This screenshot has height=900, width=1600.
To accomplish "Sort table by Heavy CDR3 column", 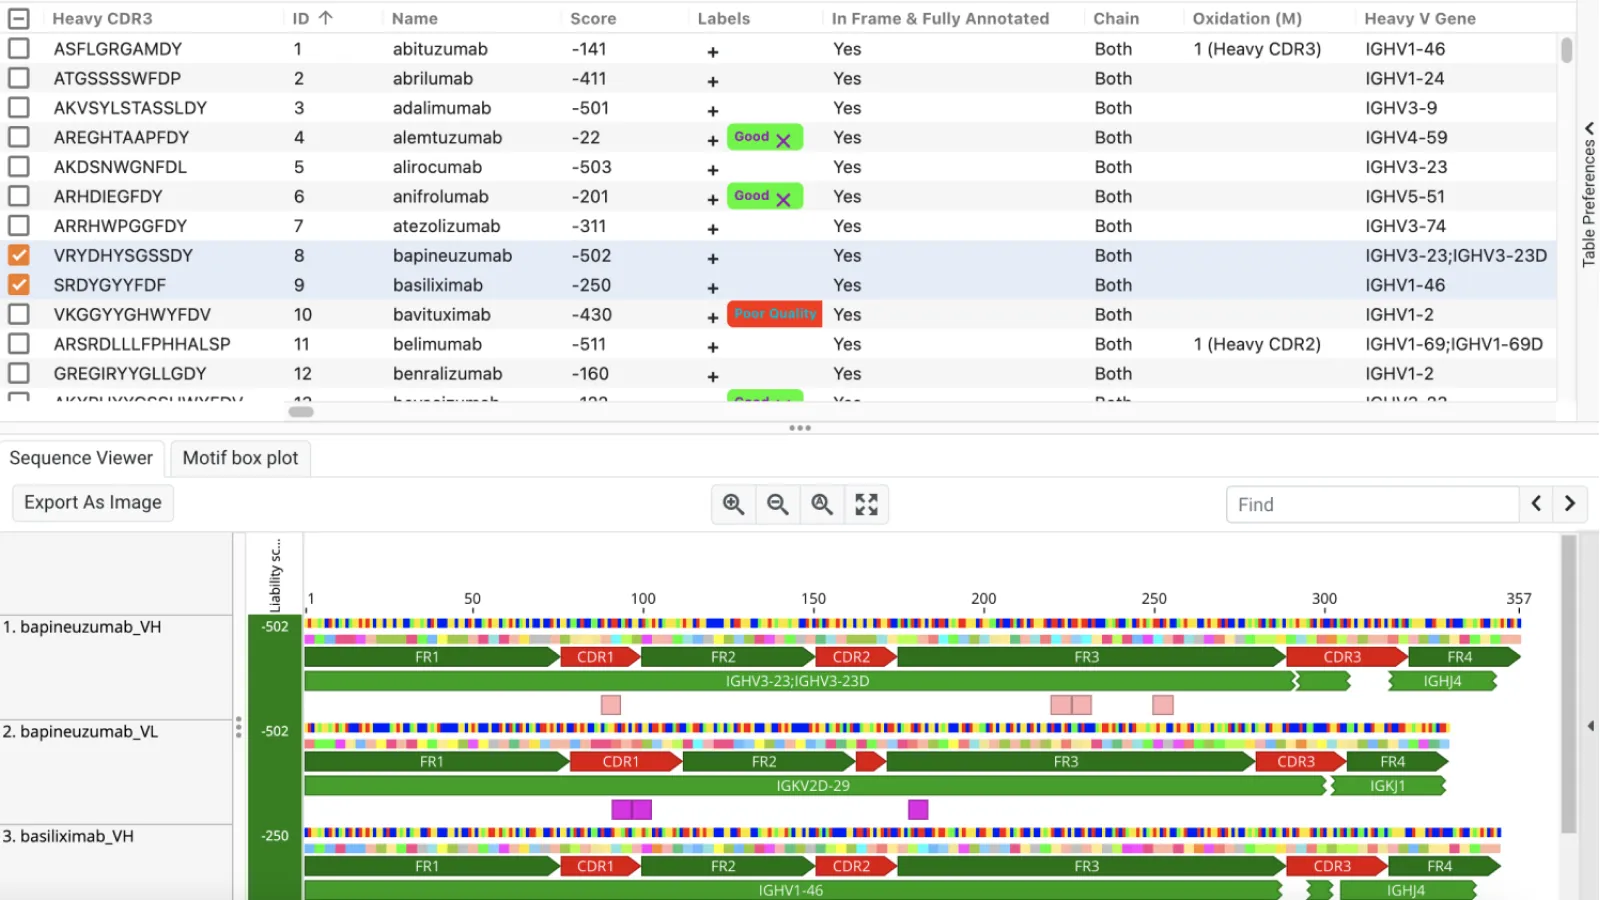I will [x=102, y=18].
